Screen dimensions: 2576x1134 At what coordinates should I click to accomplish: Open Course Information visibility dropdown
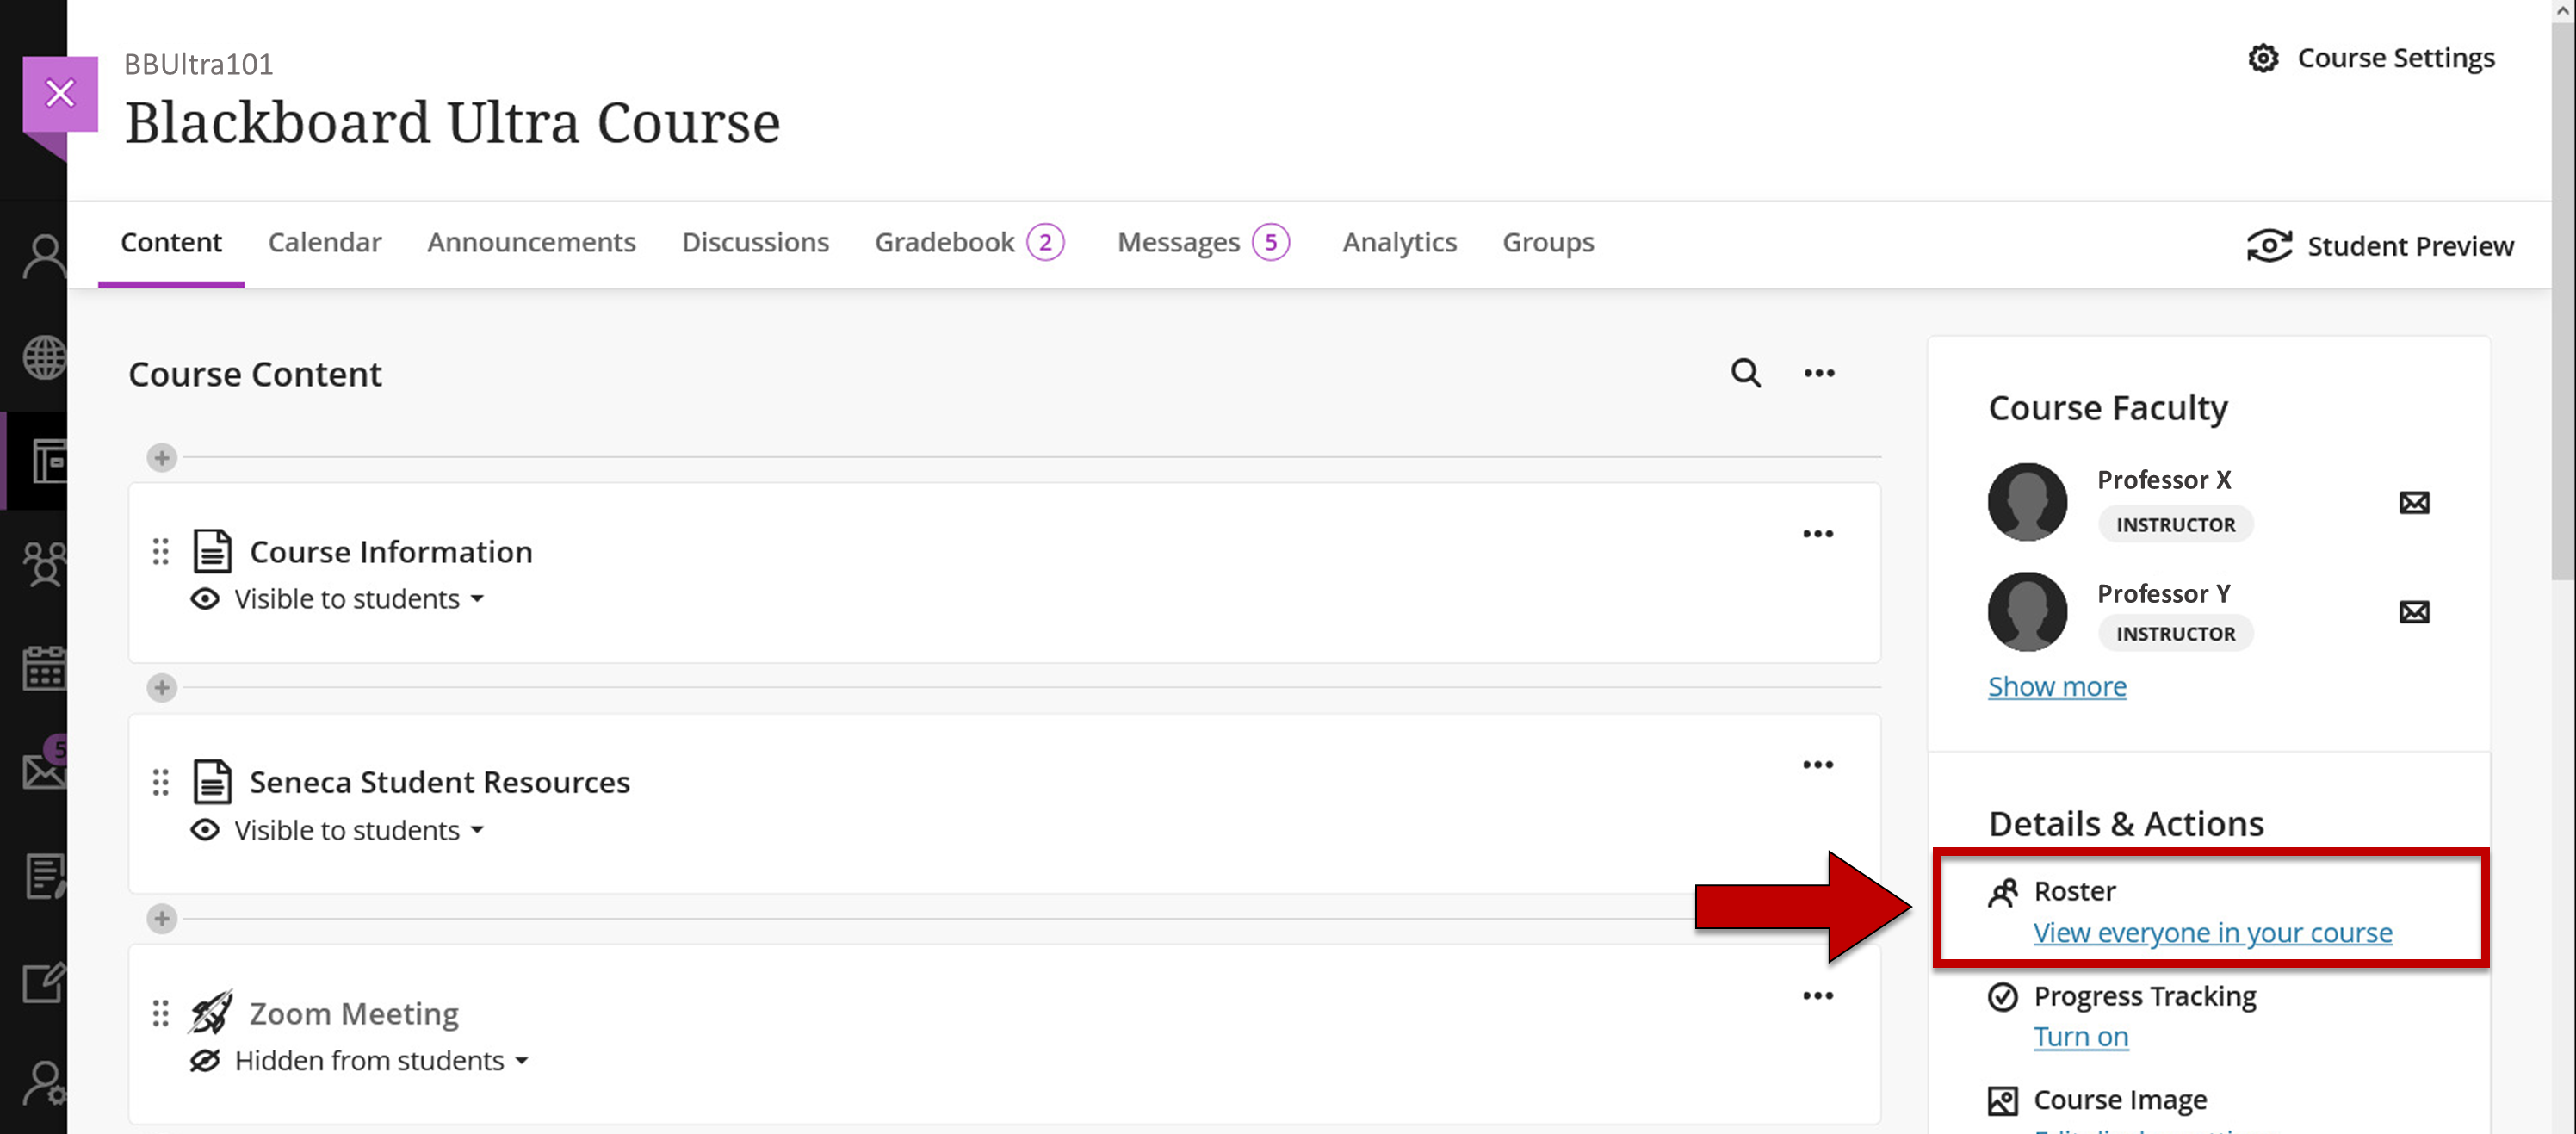coord(359,599)
